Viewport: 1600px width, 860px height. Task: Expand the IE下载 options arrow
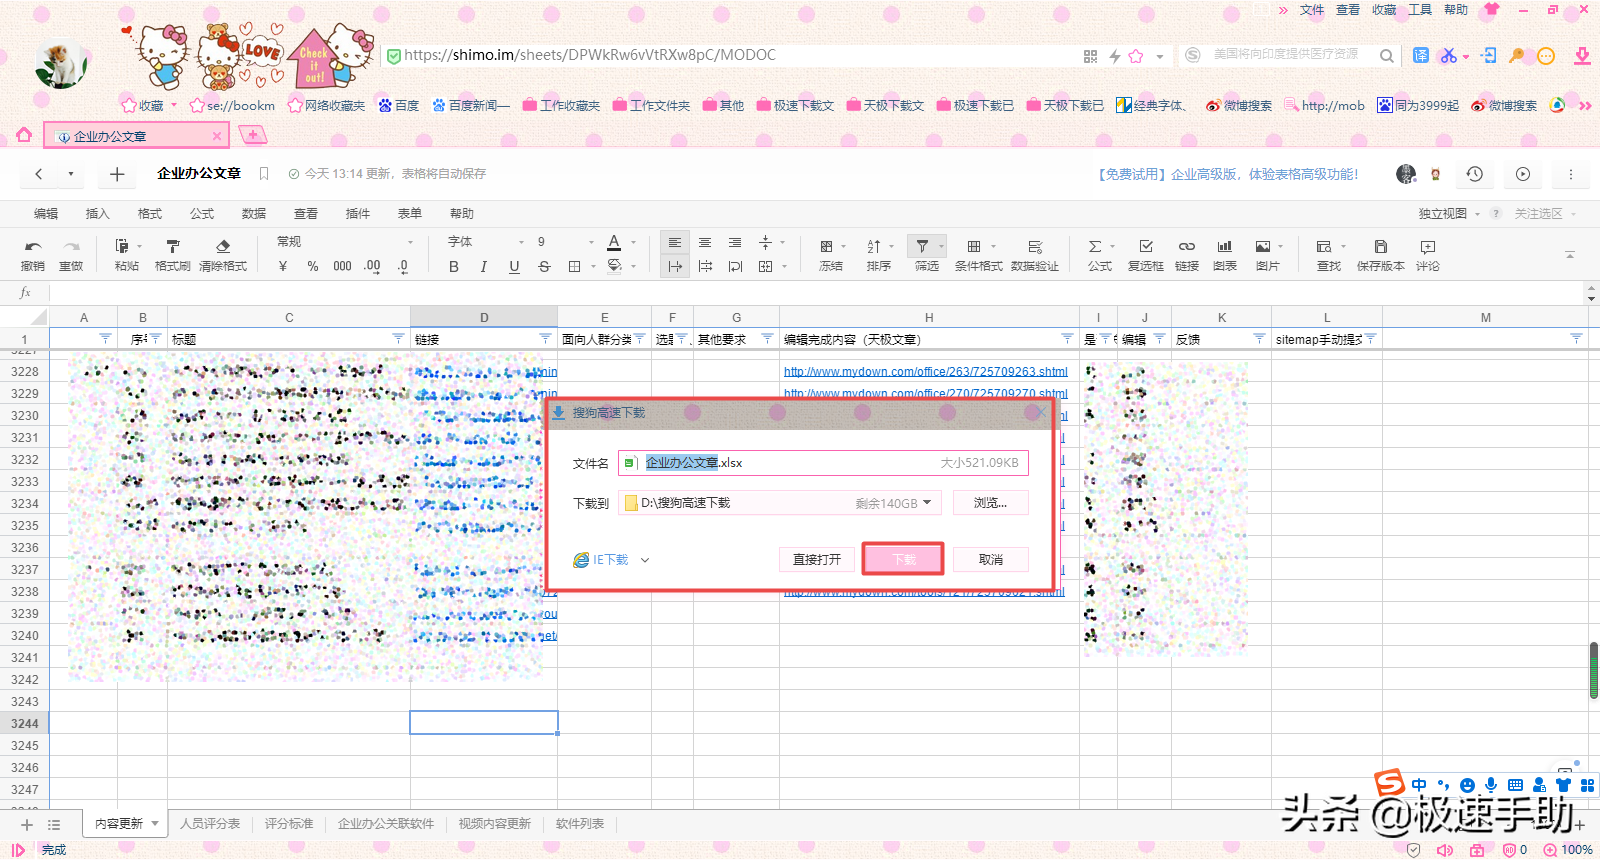(x=645, y=560)
